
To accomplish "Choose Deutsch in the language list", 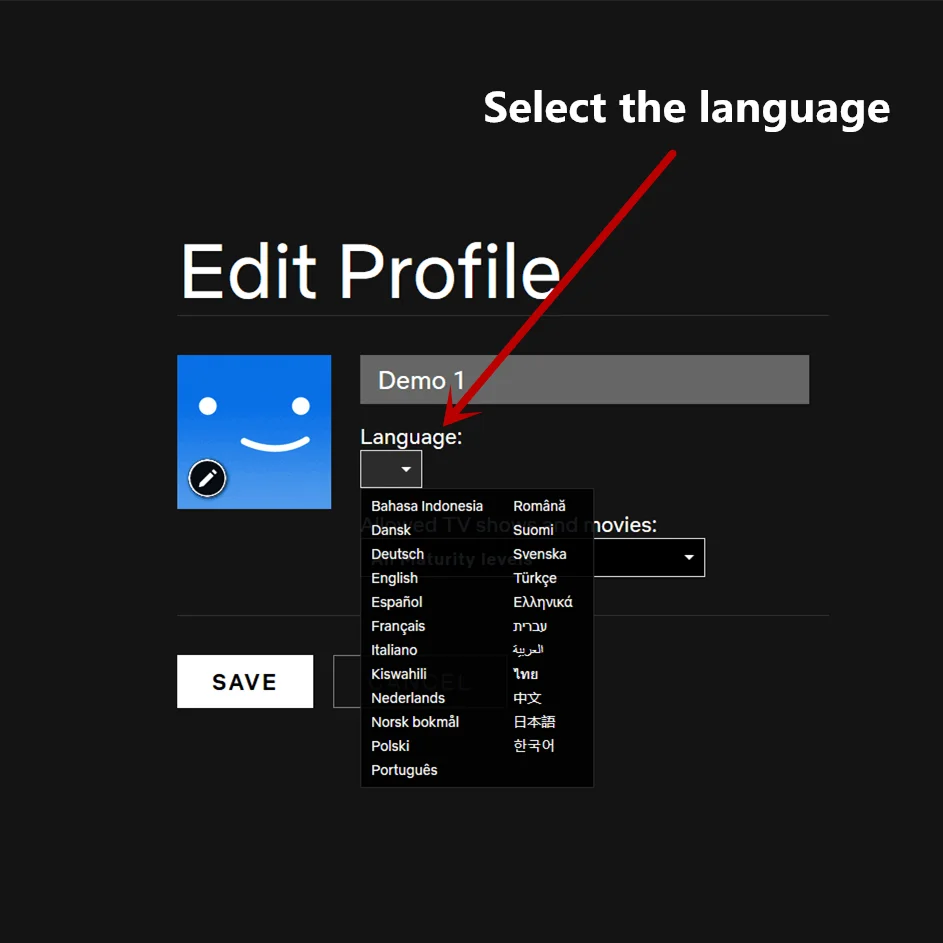I will pyautogui.click(x=398, y=554).
